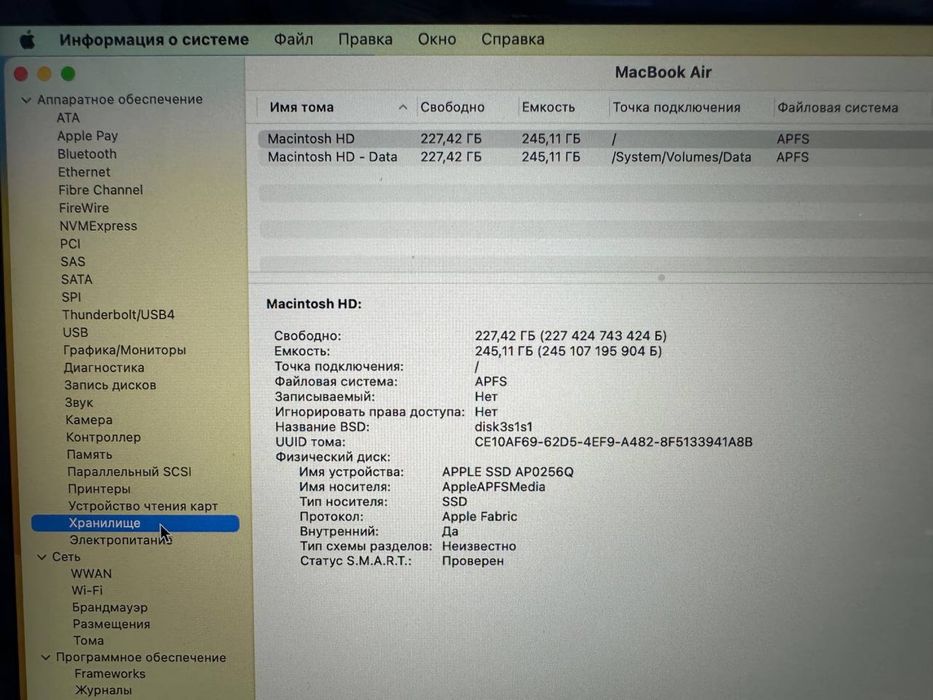Select NVMExpress in sidebar
The width and height of the screenshot is (933, 700).
(98, 226)
